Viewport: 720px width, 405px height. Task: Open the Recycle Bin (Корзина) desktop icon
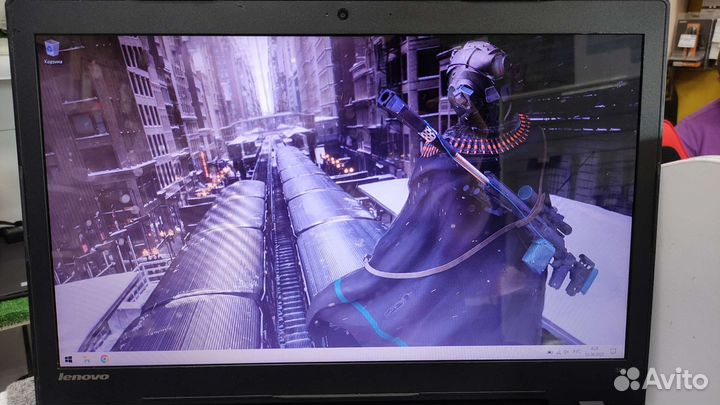[x=52, y=51]
